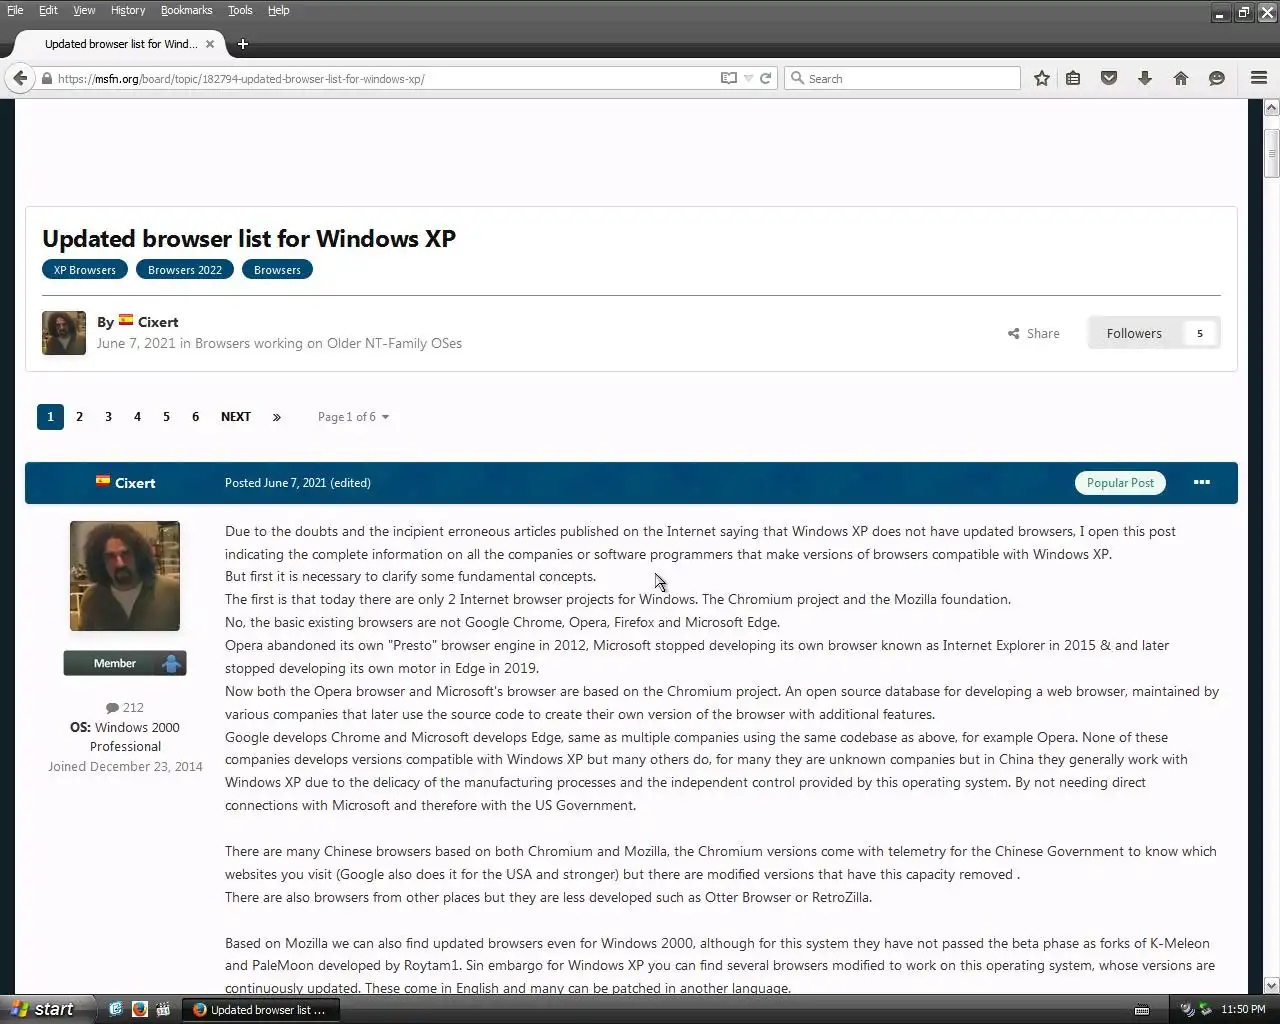
Task: Open the File menu
Action: tap(15, 10)
